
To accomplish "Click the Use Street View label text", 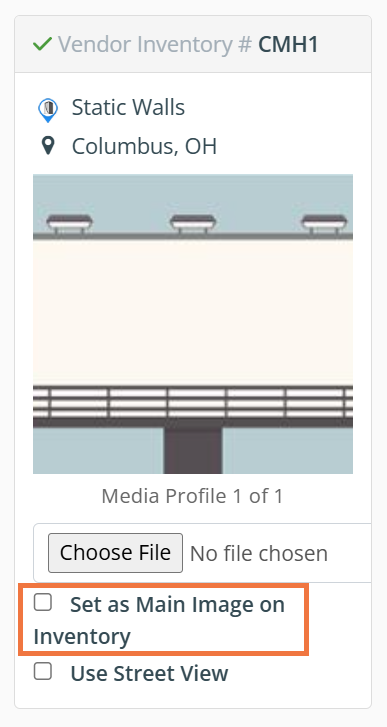I will coord(149,673).
